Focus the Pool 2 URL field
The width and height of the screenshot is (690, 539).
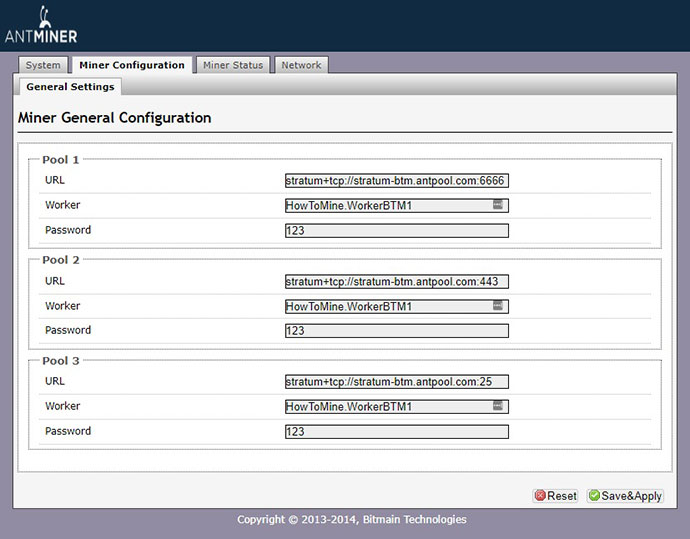click(397, 282)
